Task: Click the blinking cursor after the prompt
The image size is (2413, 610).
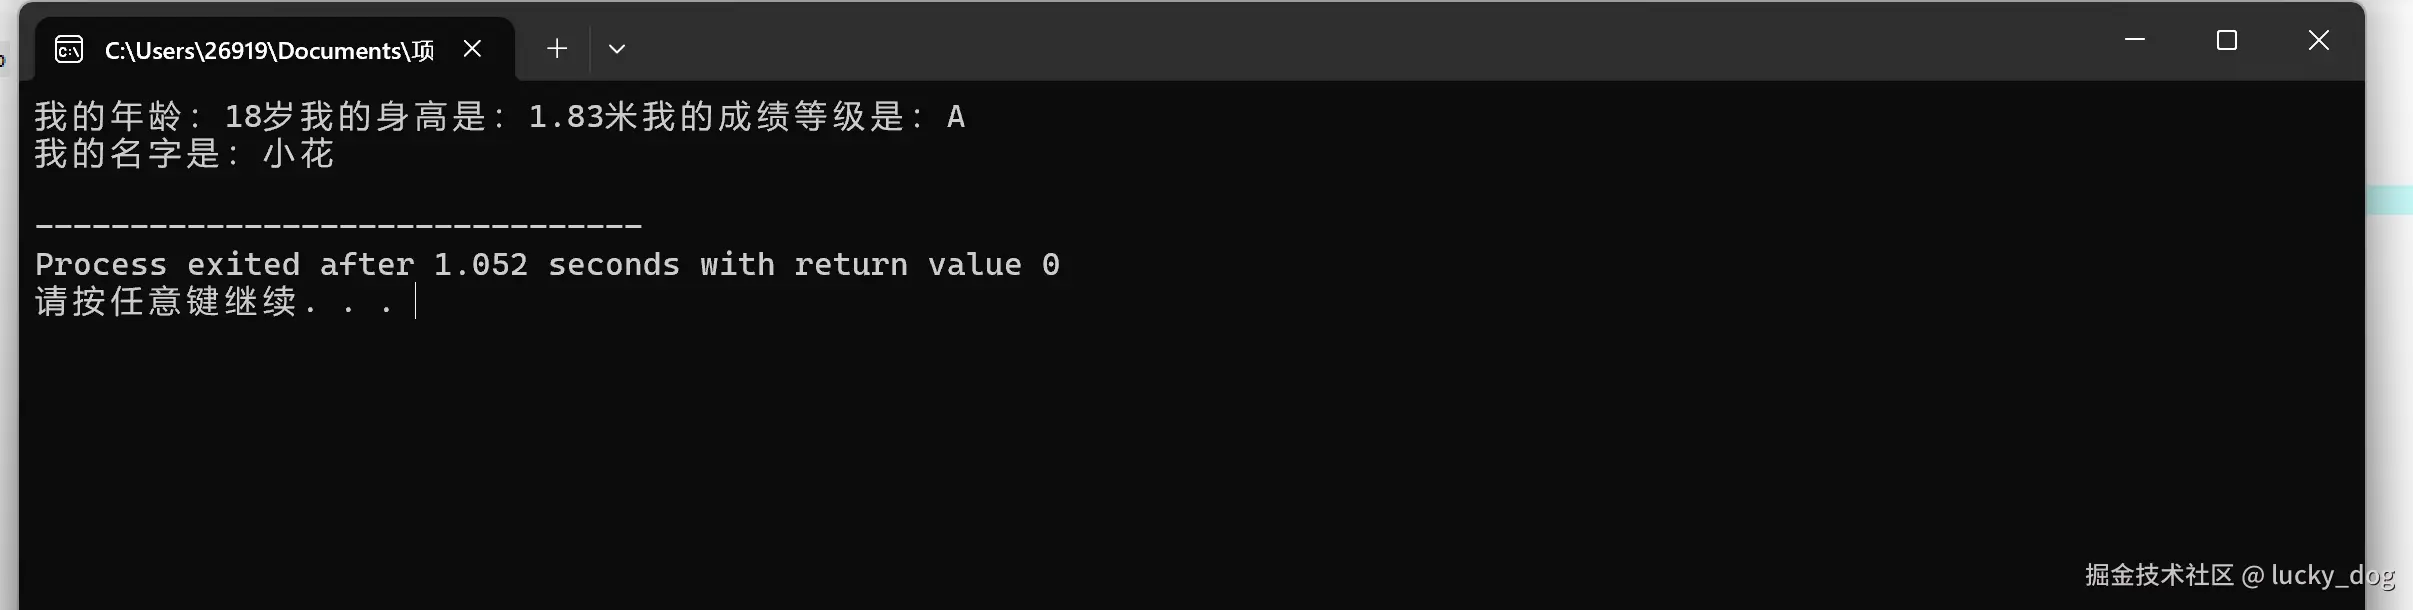Action: [x=415, y=301]
